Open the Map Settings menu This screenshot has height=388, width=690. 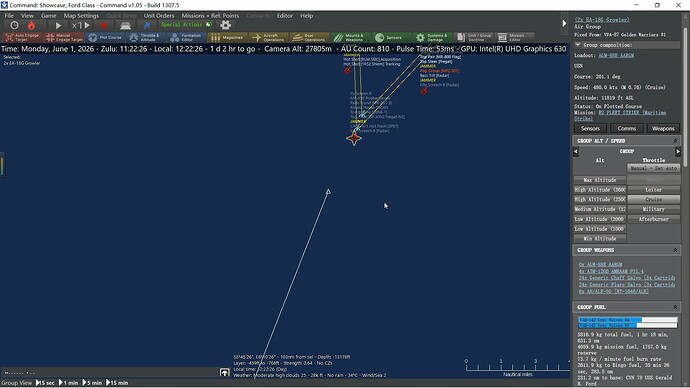[81, 16]
